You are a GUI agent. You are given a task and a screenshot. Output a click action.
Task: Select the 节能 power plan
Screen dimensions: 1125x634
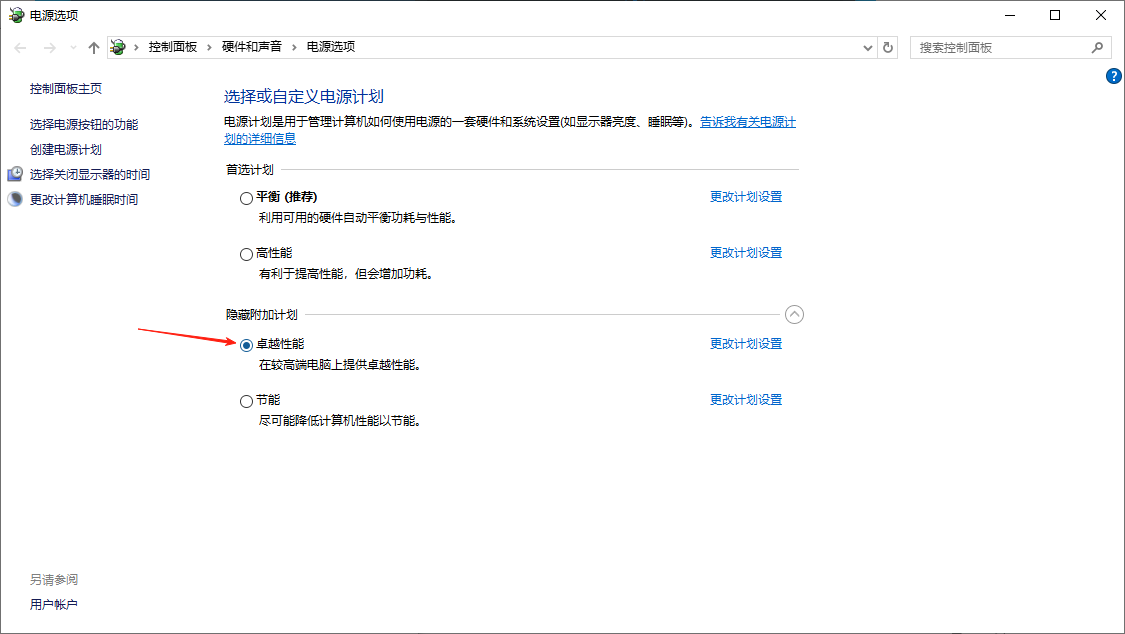point(246,401)
